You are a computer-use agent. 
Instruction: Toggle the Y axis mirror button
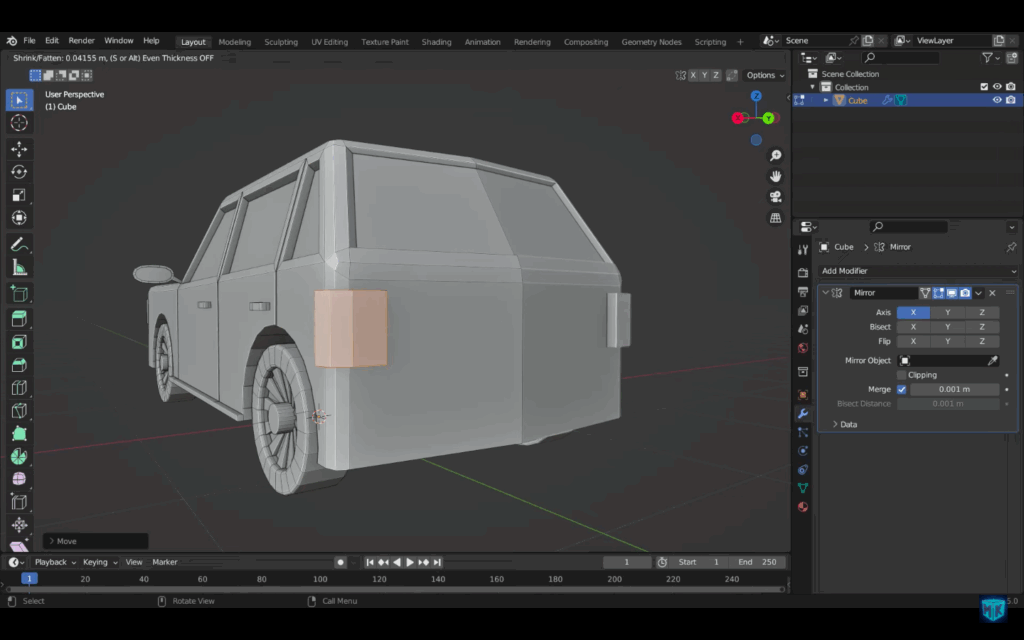coord(947,312)
